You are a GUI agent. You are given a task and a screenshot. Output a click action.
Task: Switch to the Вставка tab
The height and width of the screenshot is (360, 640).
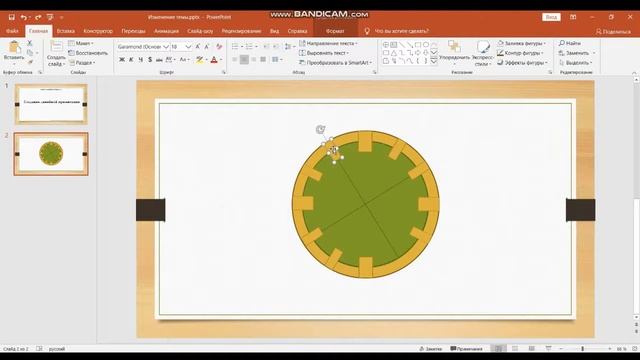(65, 31)
